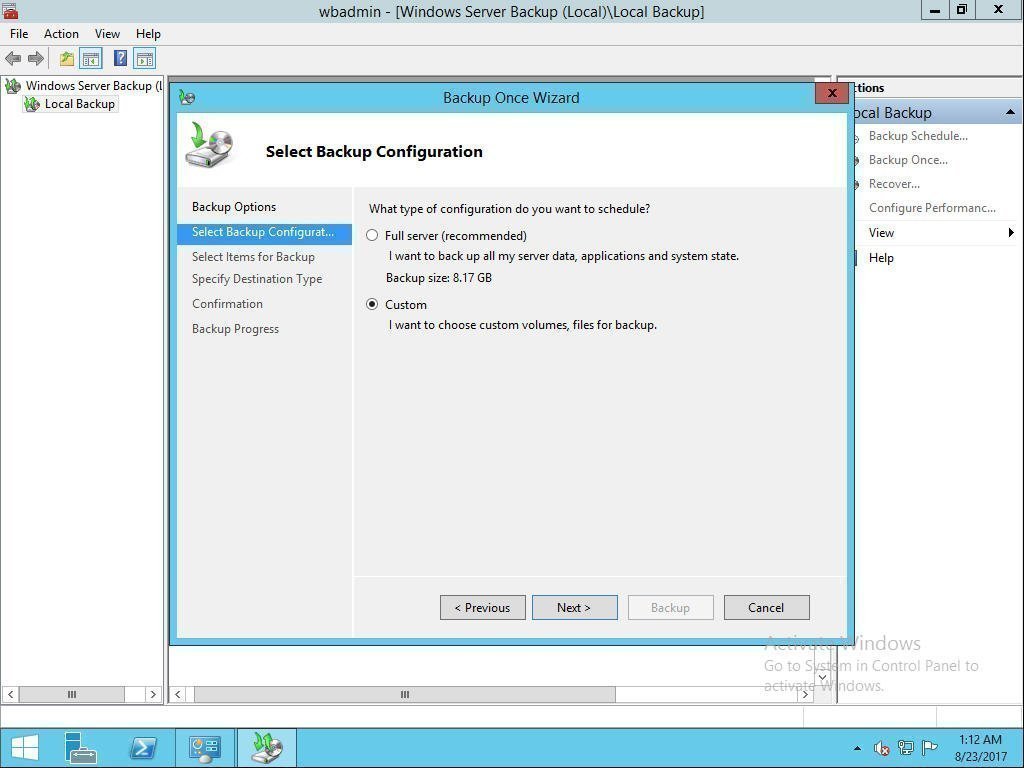Screen dimensions: 1024x768
Task: Click the Next button
Action: pos(575,607)
